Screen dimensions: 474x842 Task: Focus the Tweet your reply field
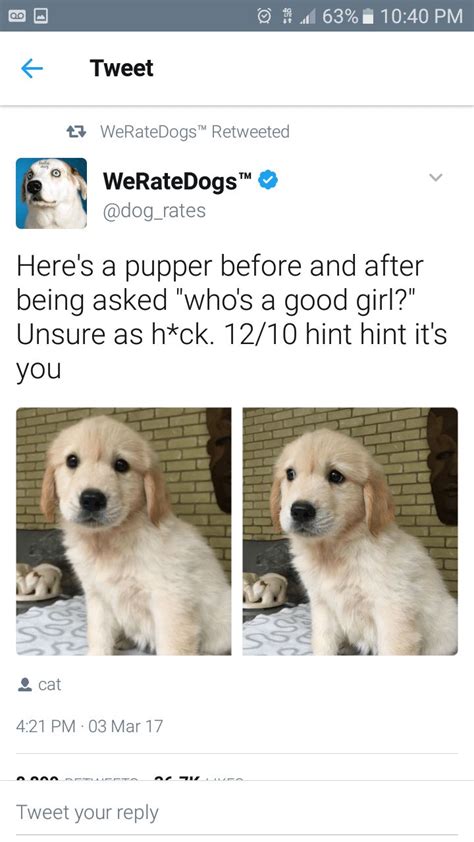coord(237,812)
